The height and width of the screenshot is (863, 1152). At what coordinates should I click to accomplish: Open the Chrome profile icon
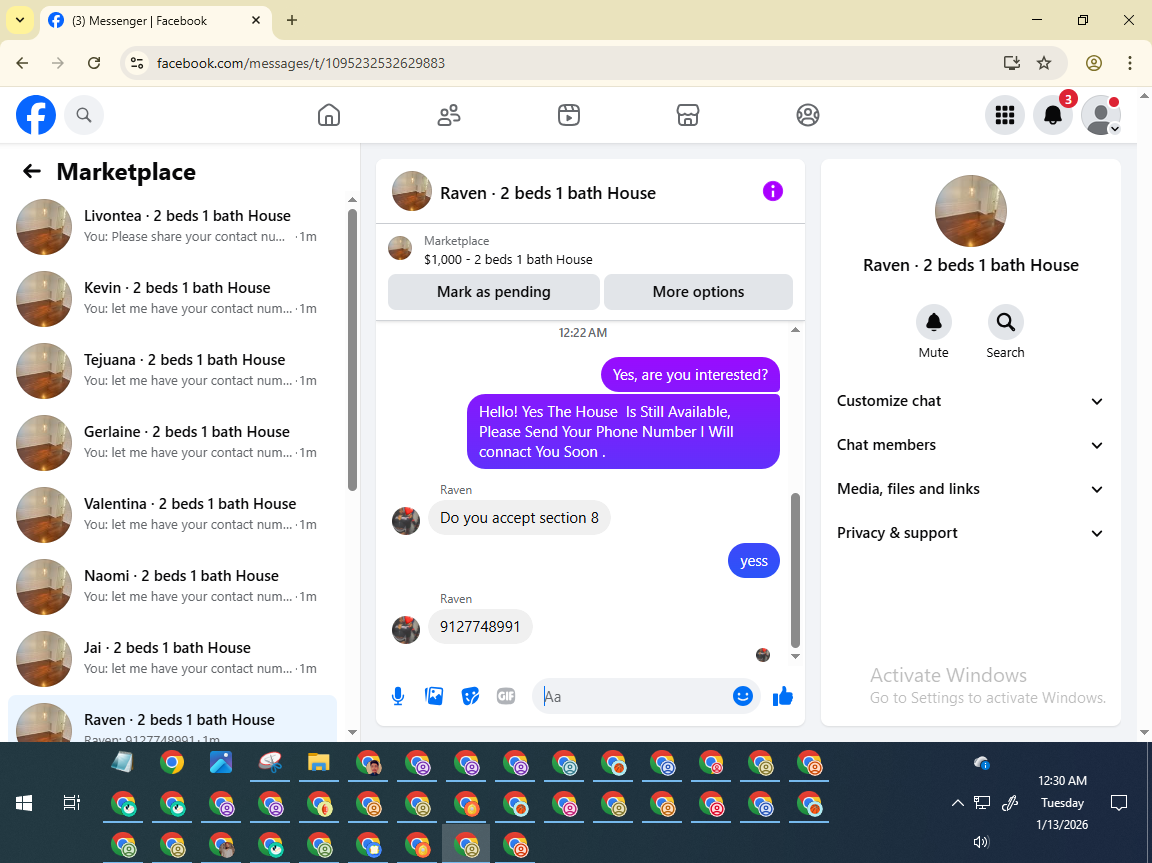(x=1094, y=63)
